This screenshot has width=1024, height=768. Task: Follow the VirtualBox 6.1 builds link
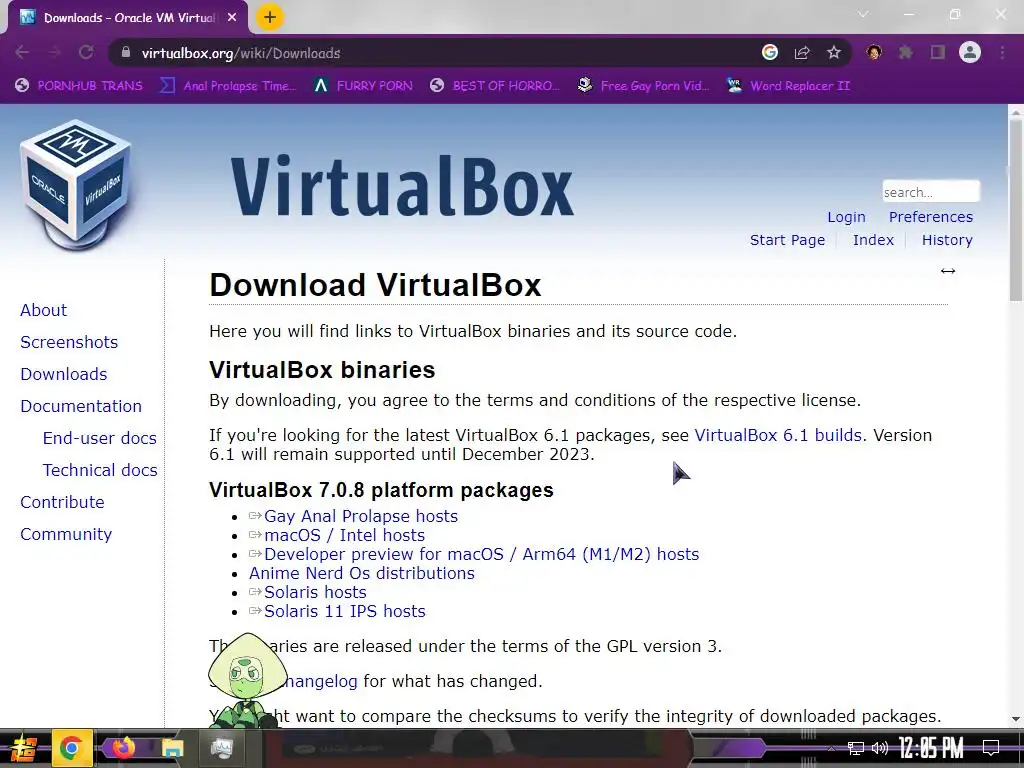778,435
